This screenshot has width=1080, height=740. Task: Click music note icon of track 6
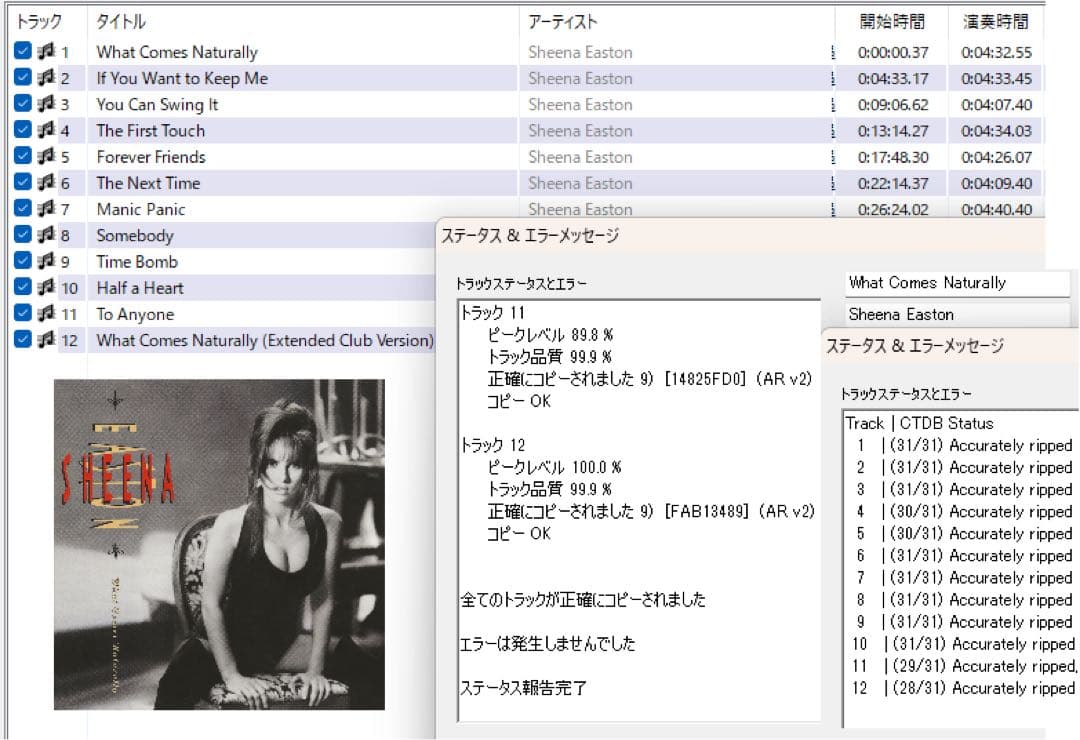46,182
